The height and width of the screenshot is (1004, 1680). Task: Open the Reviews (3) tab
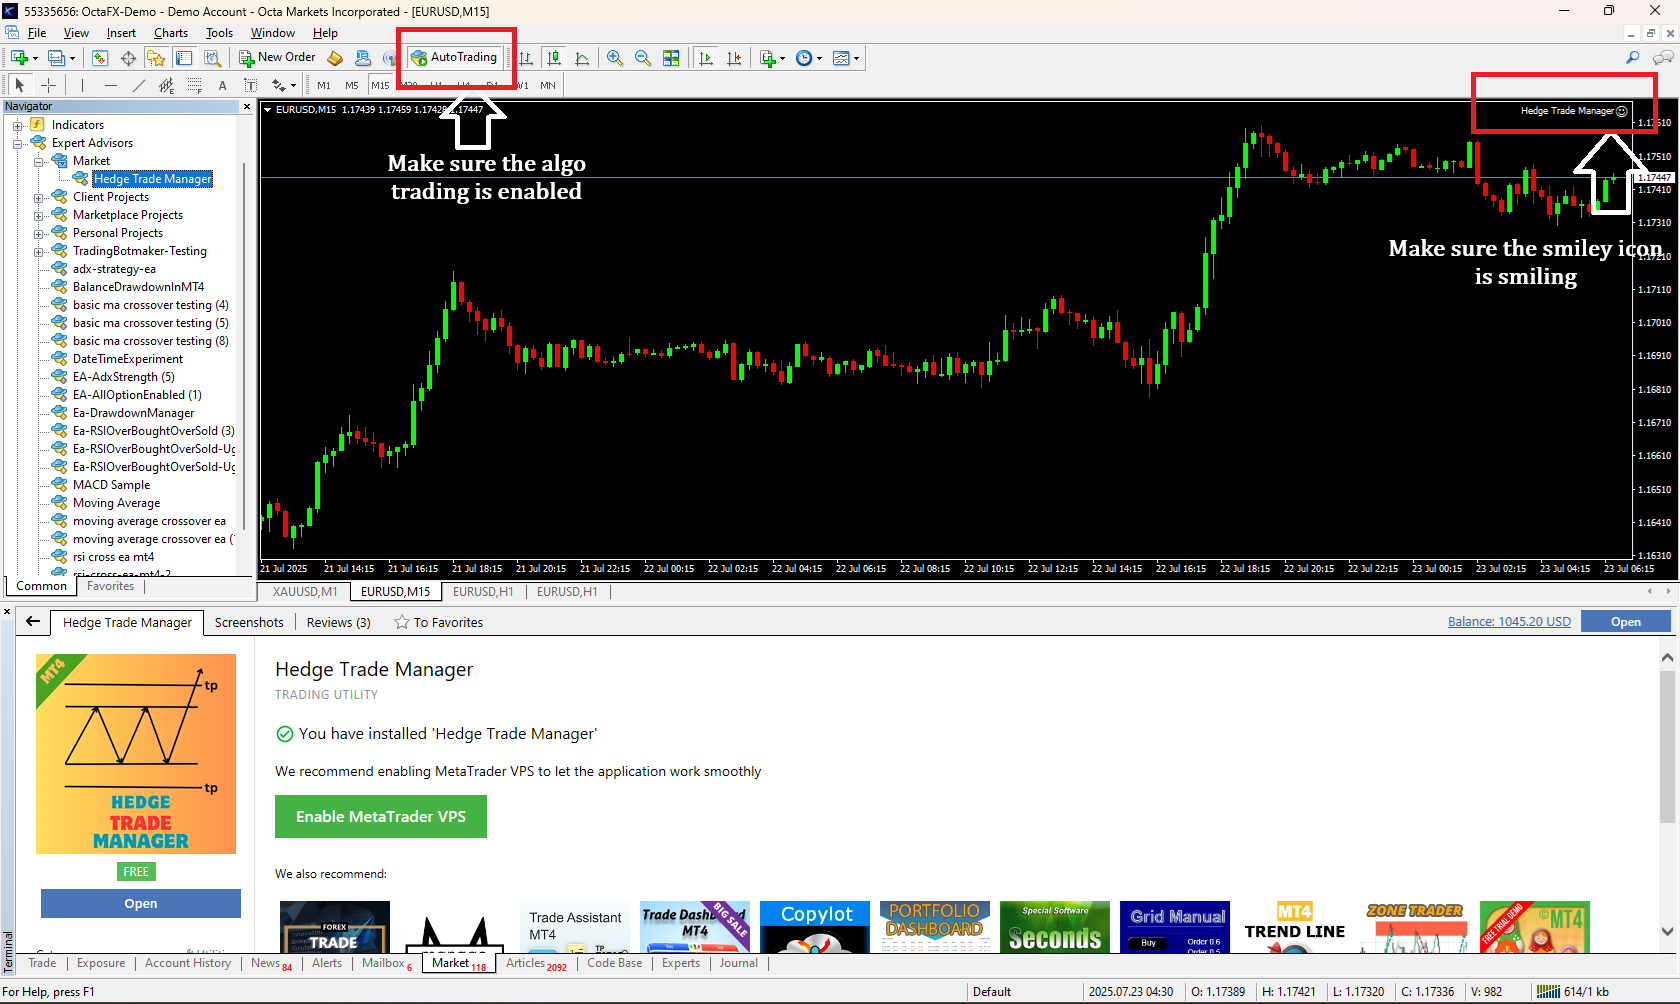tap(338, 622)
